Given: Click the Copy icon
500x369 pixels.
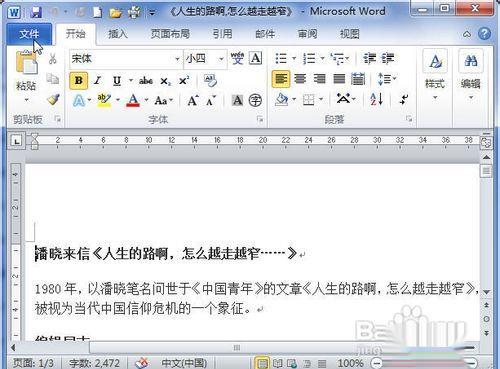Looking at the screenshot, I should [x=53, y=79].
